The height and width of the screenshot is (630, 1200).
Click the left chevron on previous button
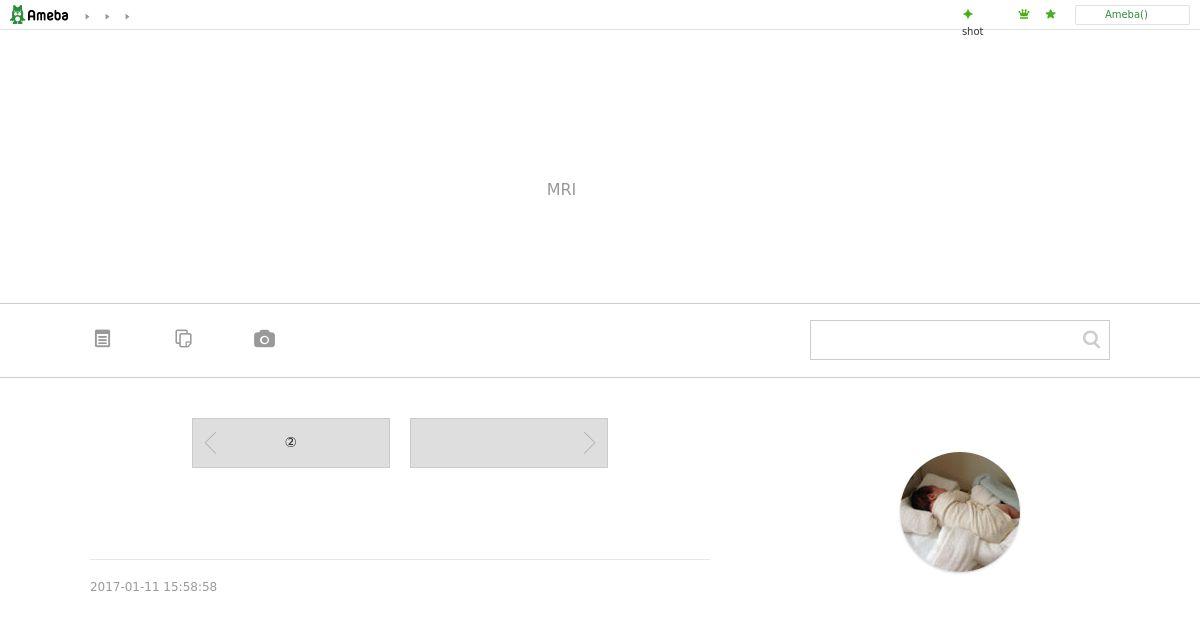coord(210,443)
